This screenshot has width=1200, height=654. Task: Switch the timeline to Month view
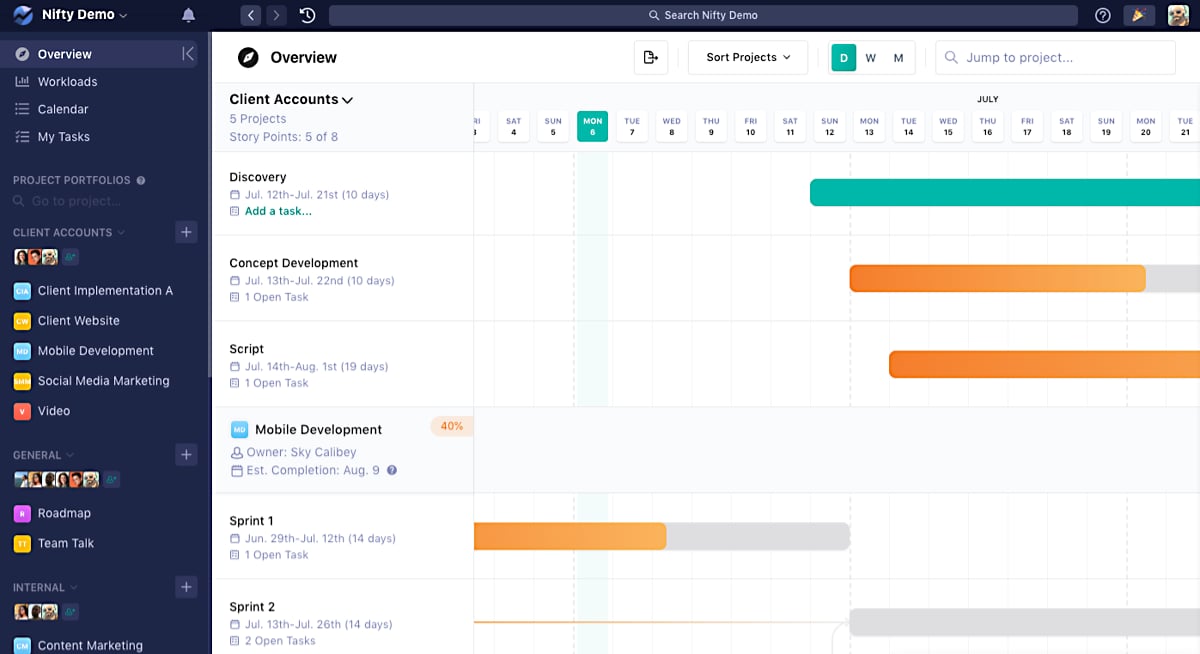(898, 58)
